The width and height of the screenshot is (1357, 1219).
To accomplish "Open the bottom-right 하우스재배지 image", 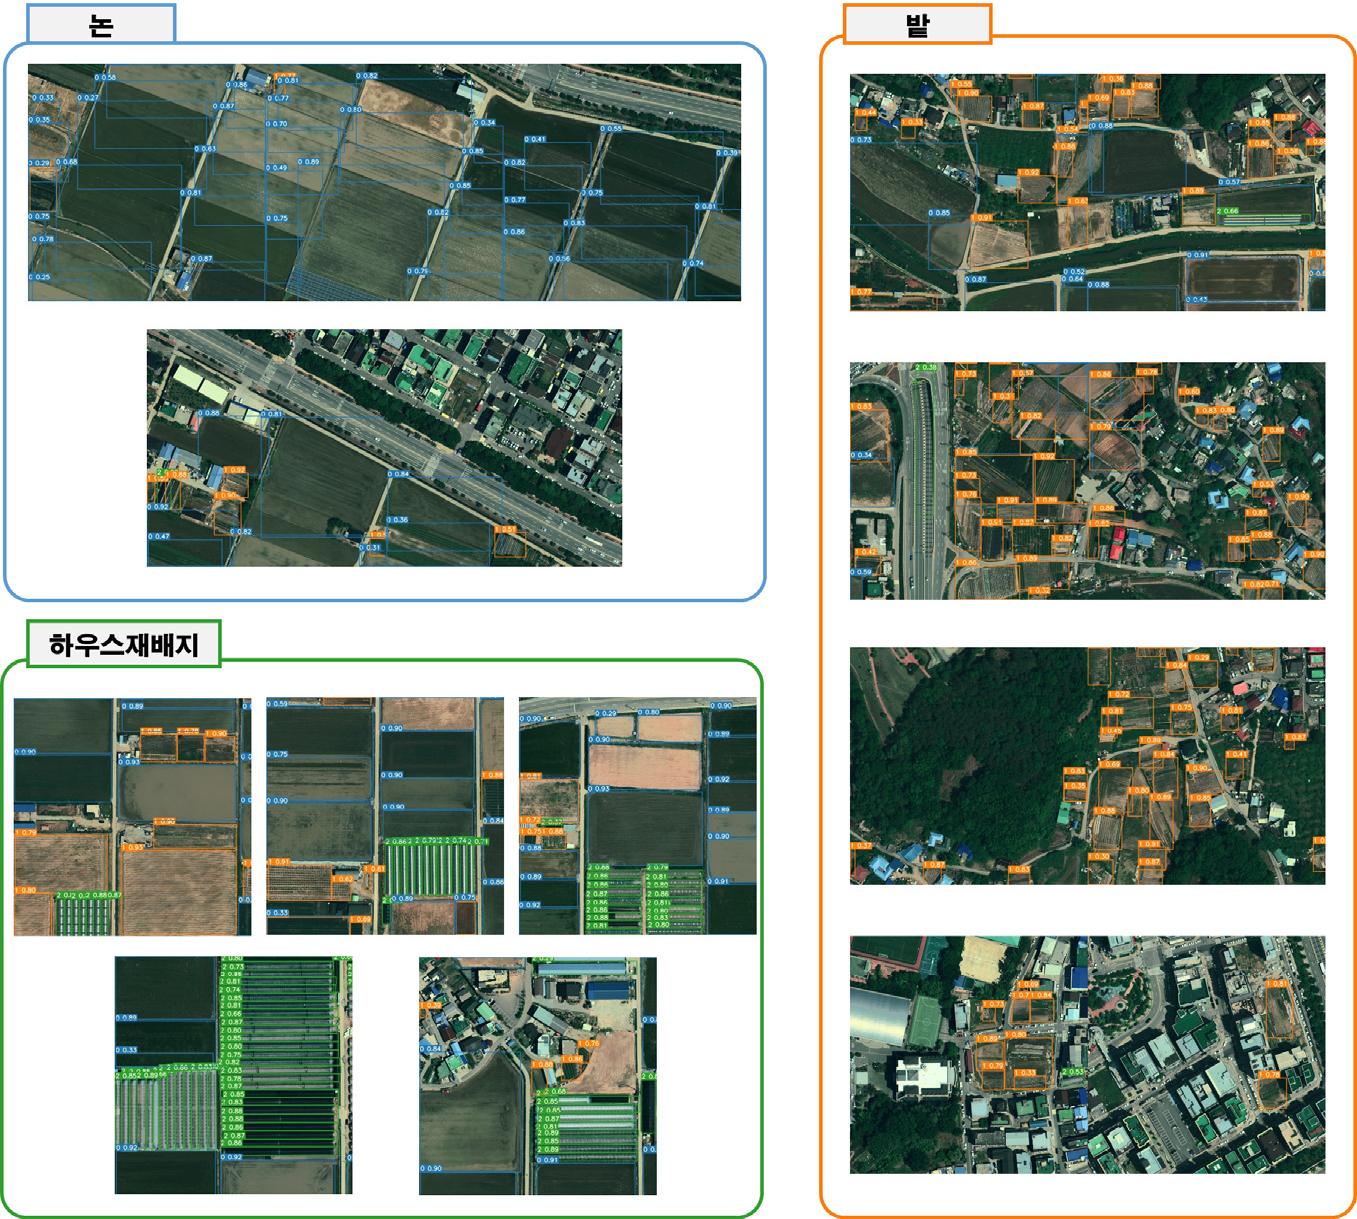I will [538, 1076].
